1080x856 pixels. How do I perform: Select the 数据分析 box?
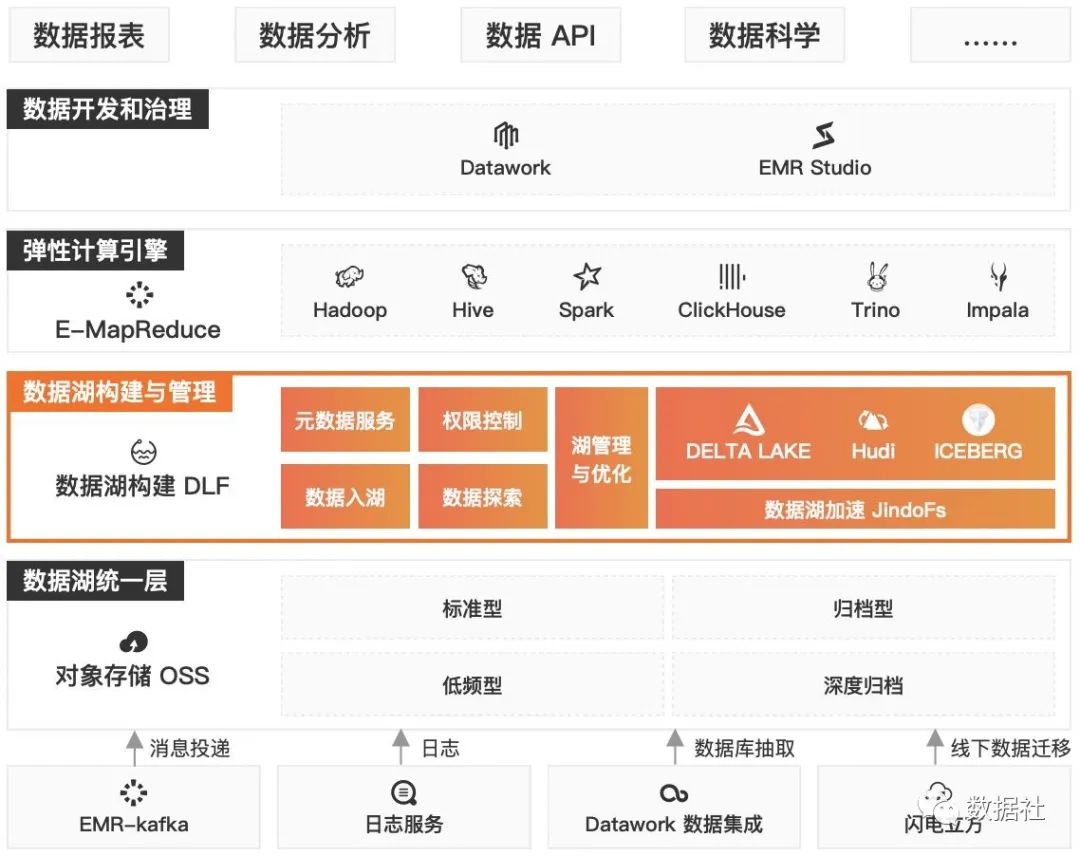point(315,35)
